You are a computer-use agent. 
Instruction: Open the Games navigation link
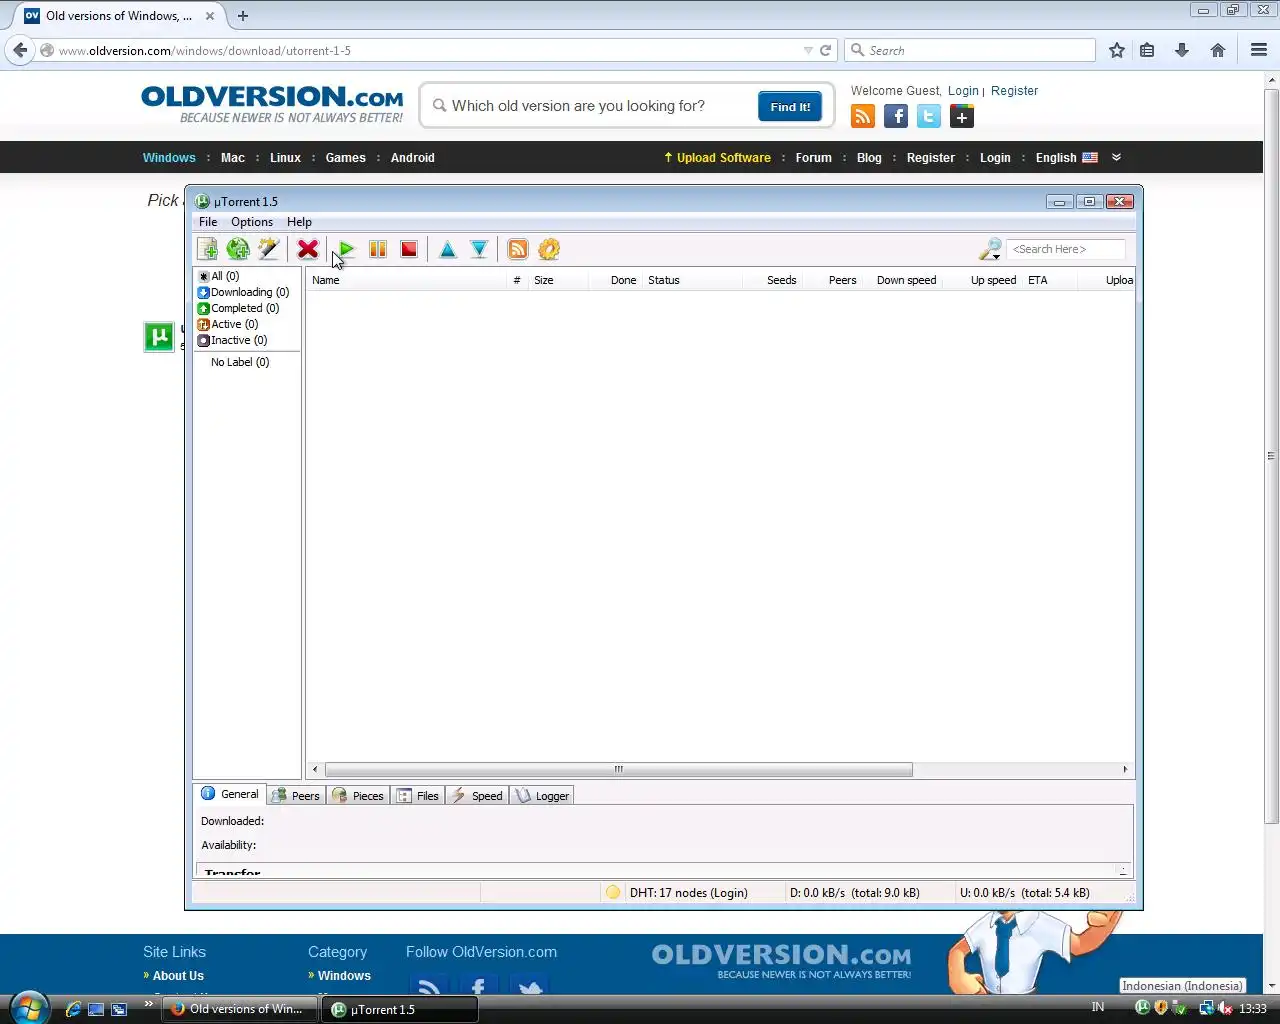click(x=345, y=158)
